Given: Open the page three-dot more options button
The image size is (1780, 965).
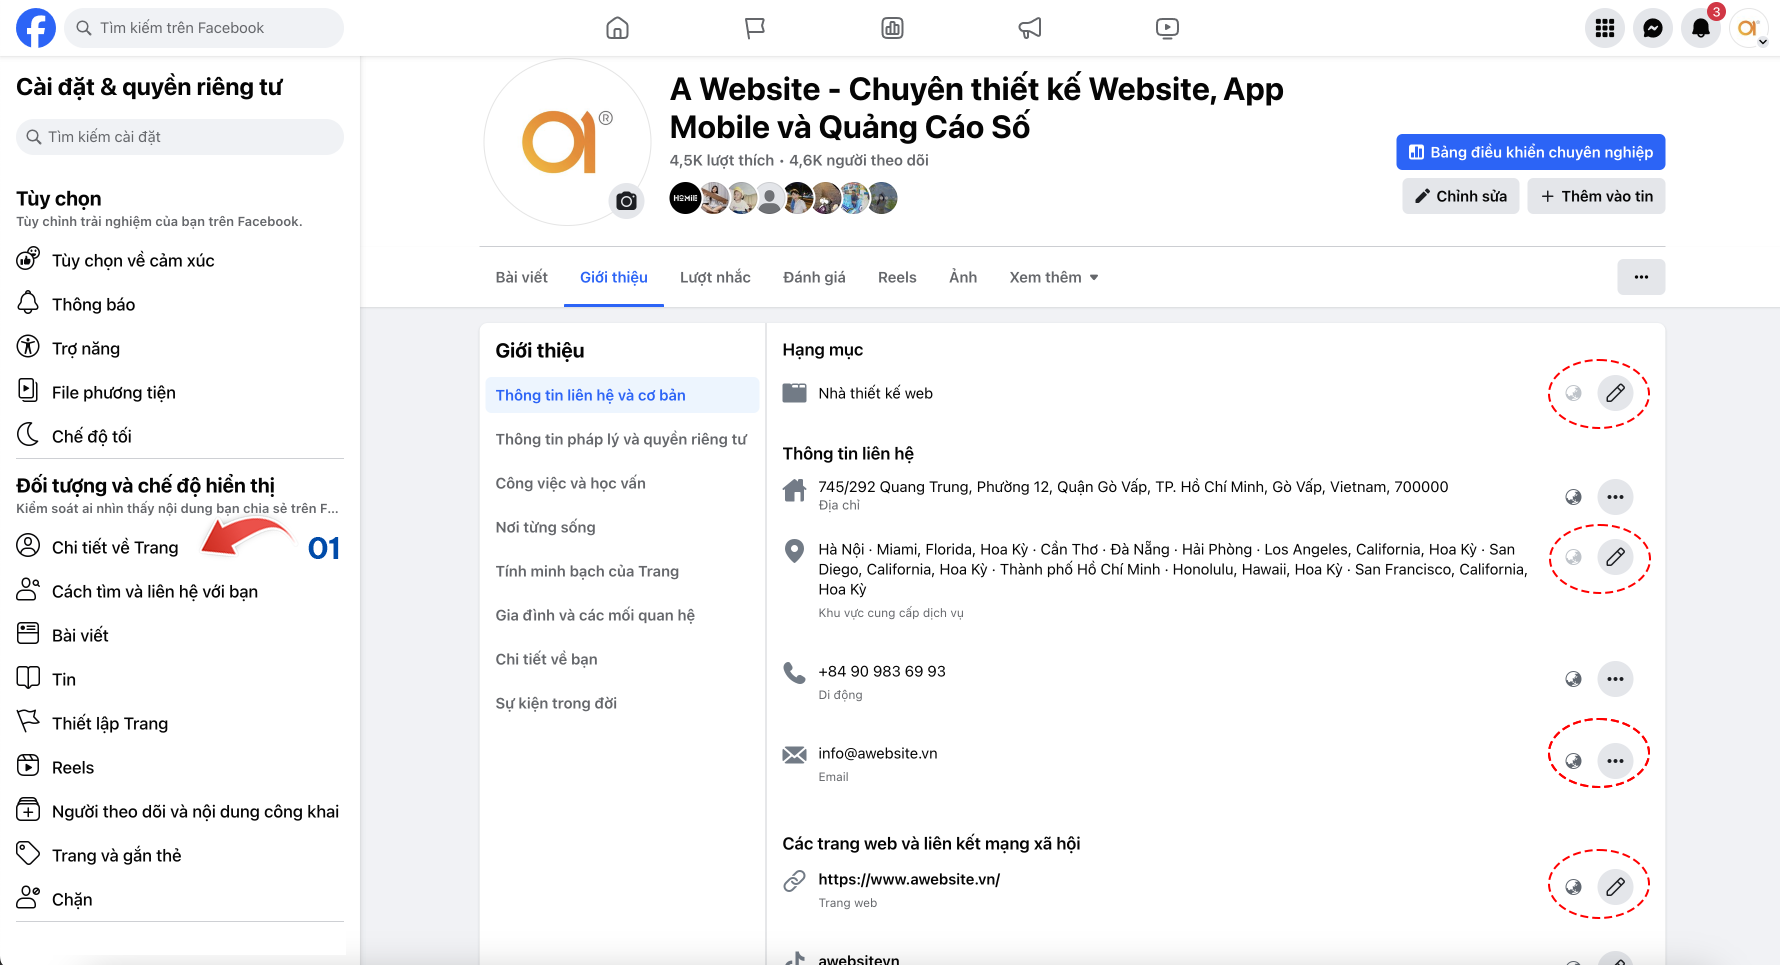Looking at the screenshot, I should tap(1641, 277).
